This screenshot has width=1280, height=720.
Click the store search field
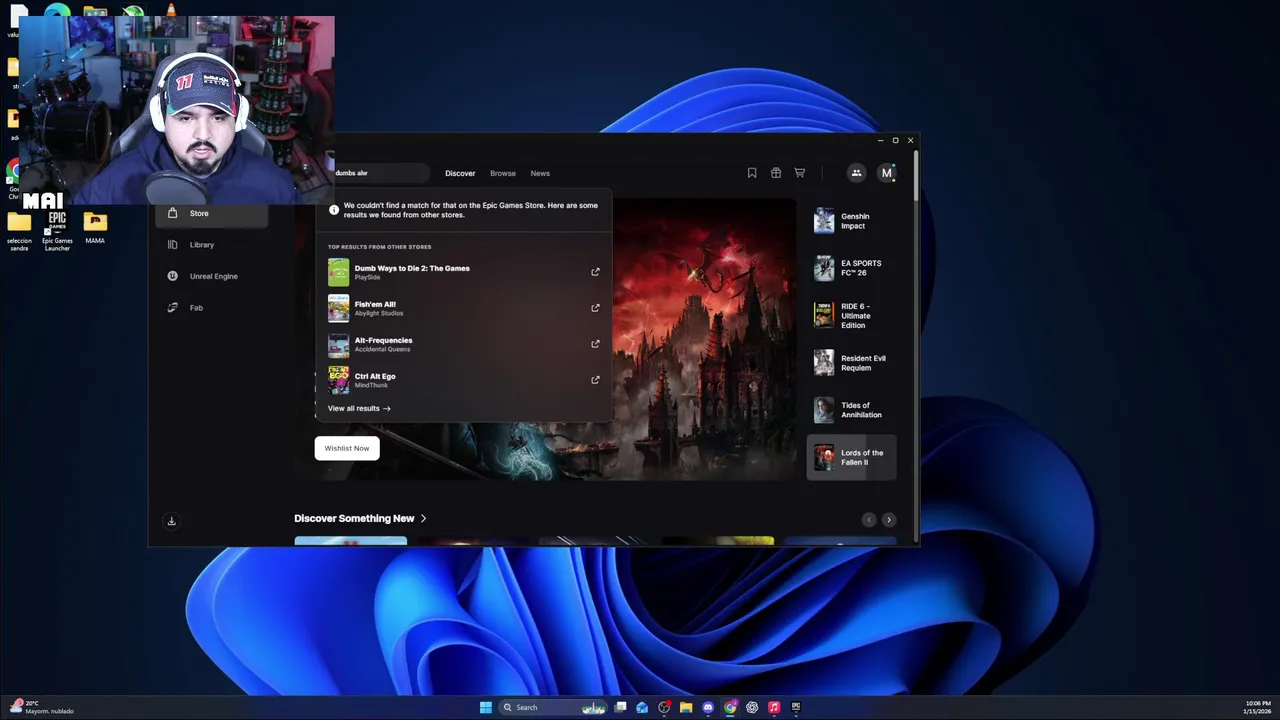[x=380, y=173]
